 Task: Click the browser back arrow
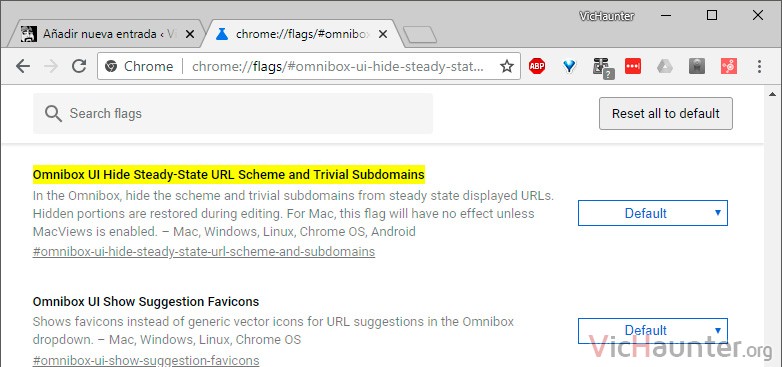23,66
